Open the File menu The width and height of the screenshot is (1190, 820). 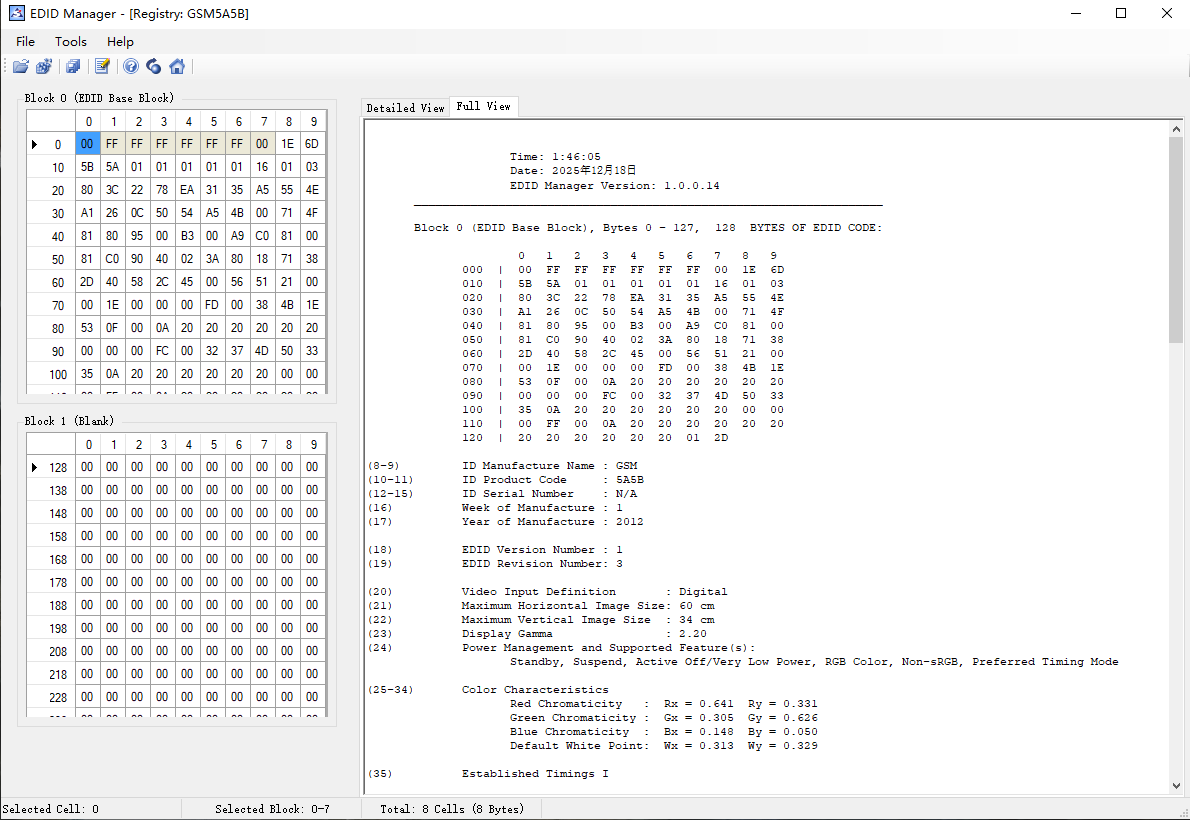(25, 42)
